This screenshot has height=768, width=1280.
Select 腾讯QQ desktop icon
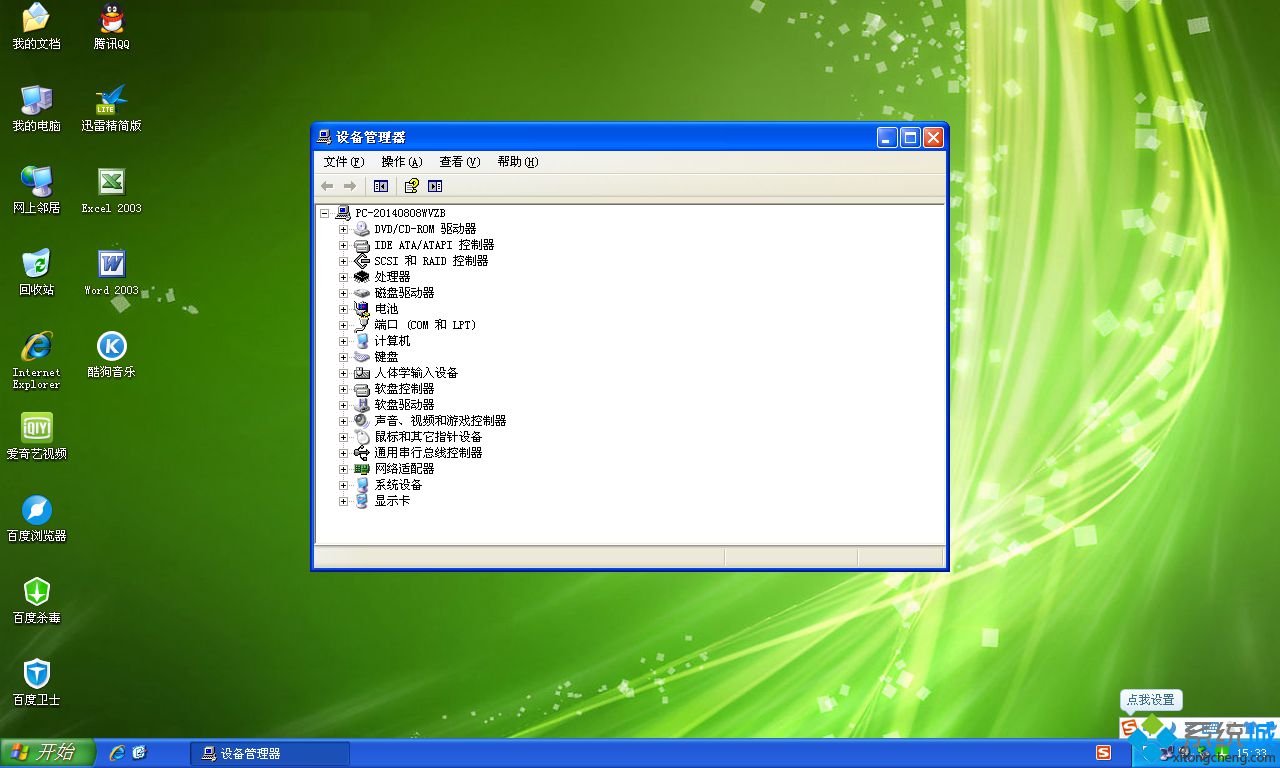(x=112, y=26)
